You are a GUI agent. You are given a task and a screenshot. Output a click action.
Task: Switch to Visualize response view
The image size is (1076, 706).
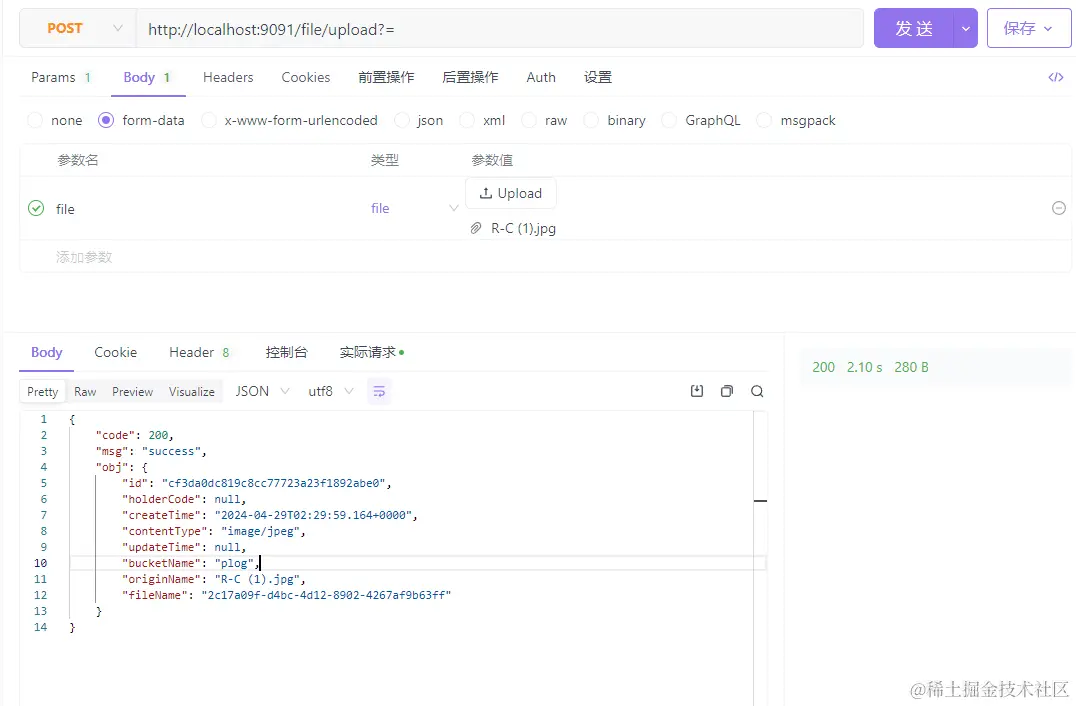191,391
